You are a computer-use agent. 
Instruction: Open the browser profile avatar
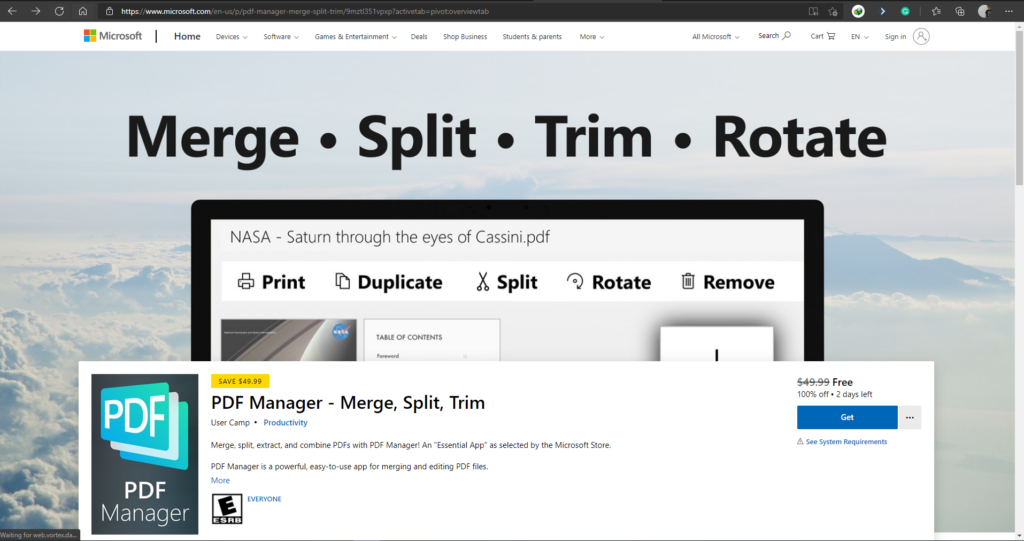coord(984,11)
